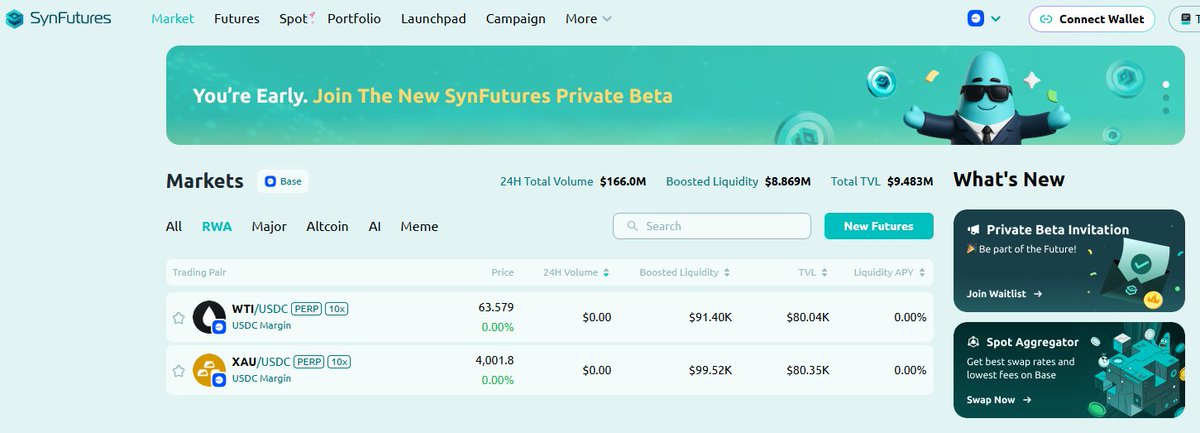This screenshot has width=1200, height=433.
Task: Click the XAU 10x leverage tag
Action: point(340,360)
